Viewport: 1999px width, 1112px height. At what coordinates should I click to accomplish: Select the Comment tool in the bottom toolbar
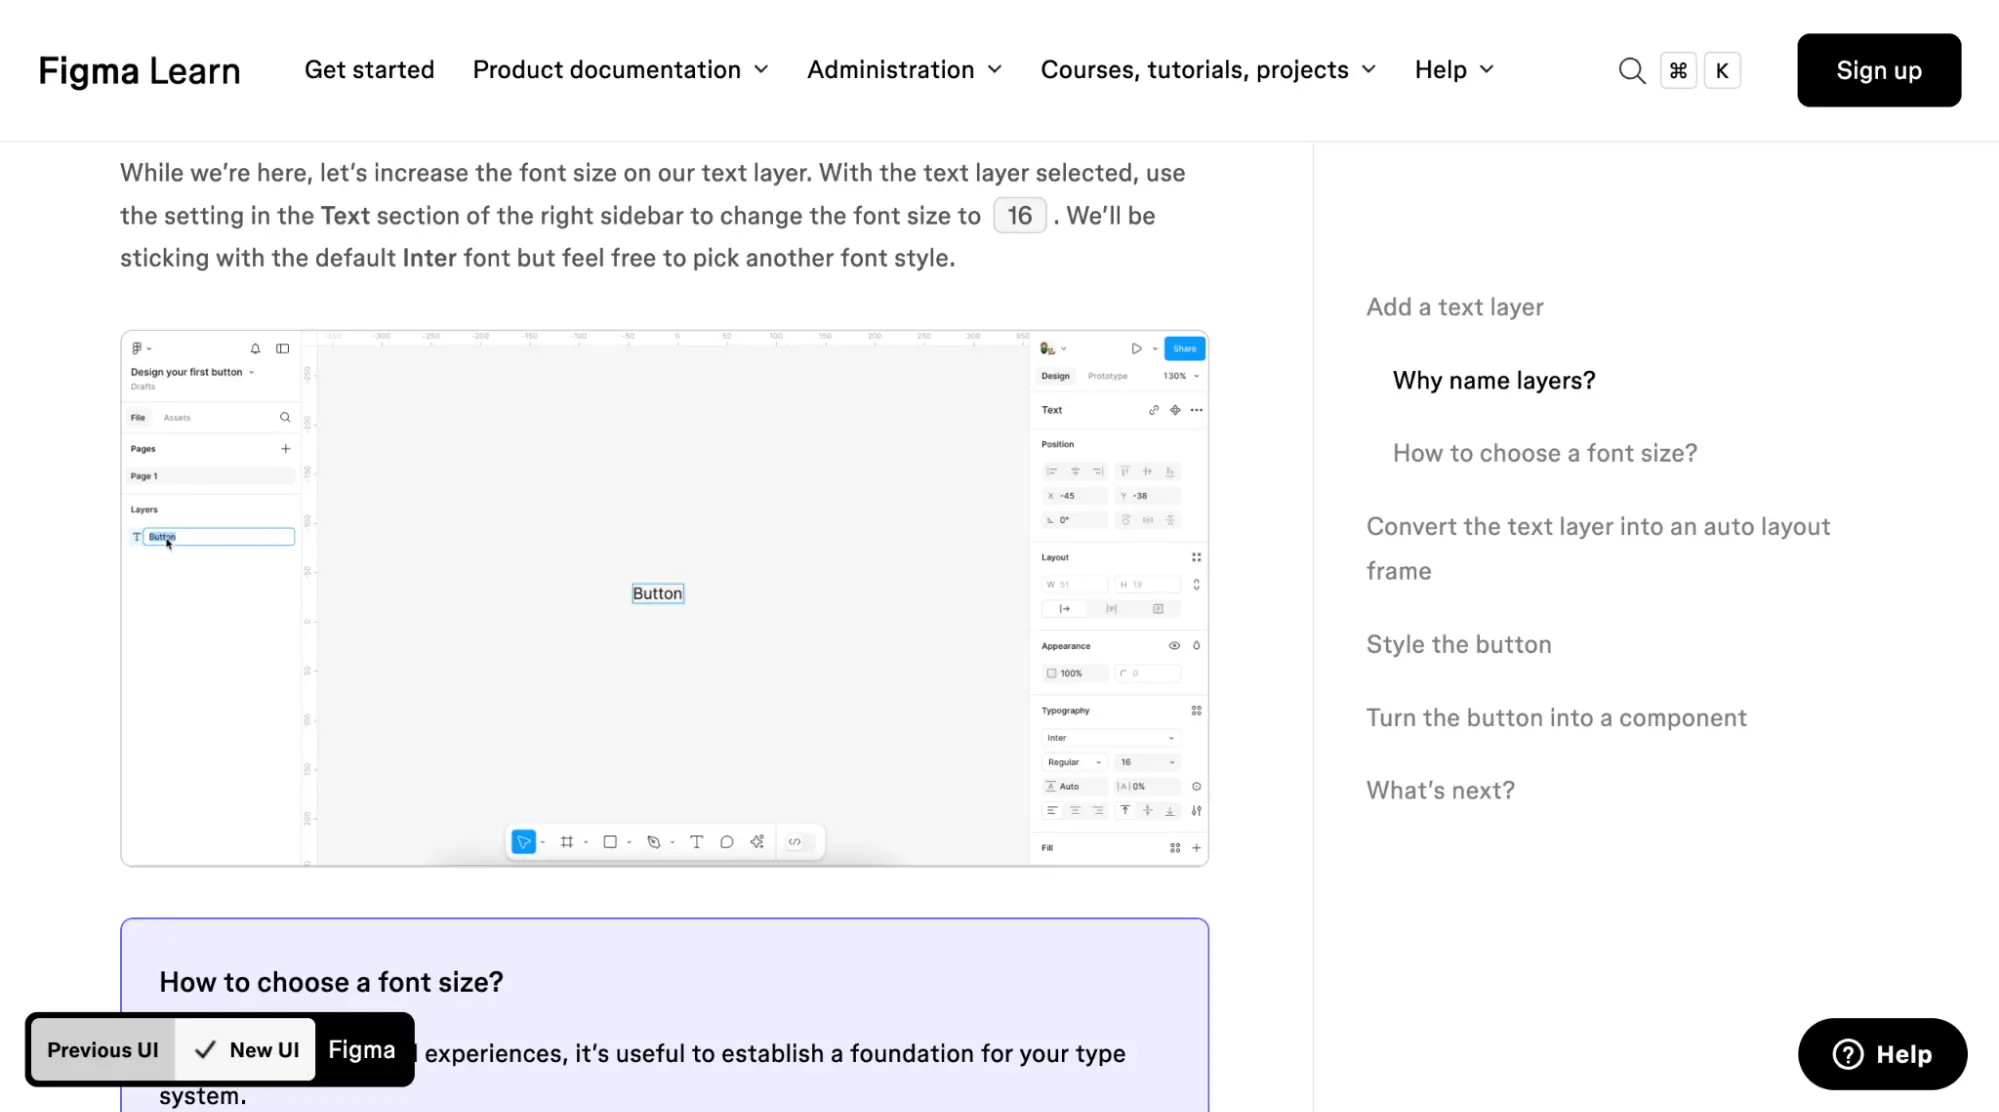[727, 842]
